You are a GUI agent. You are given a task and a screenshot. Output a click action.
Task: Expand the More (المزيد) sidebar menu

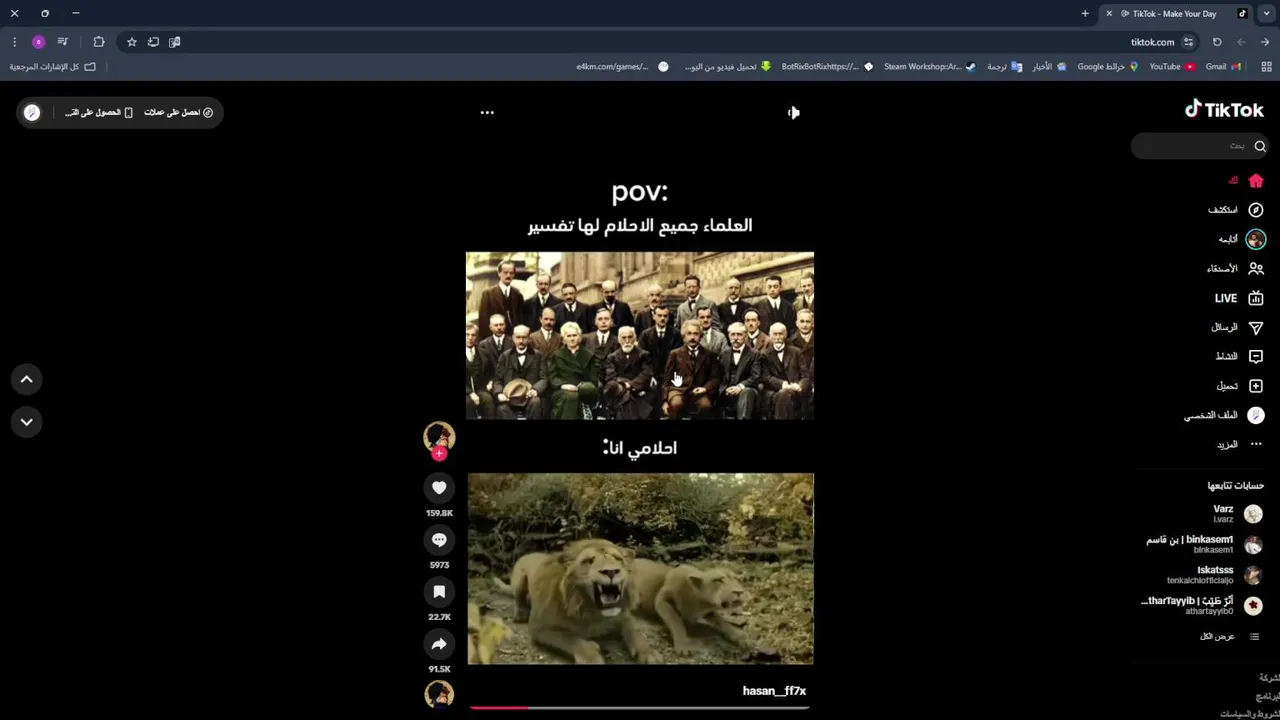click(x=1240, y=444)
